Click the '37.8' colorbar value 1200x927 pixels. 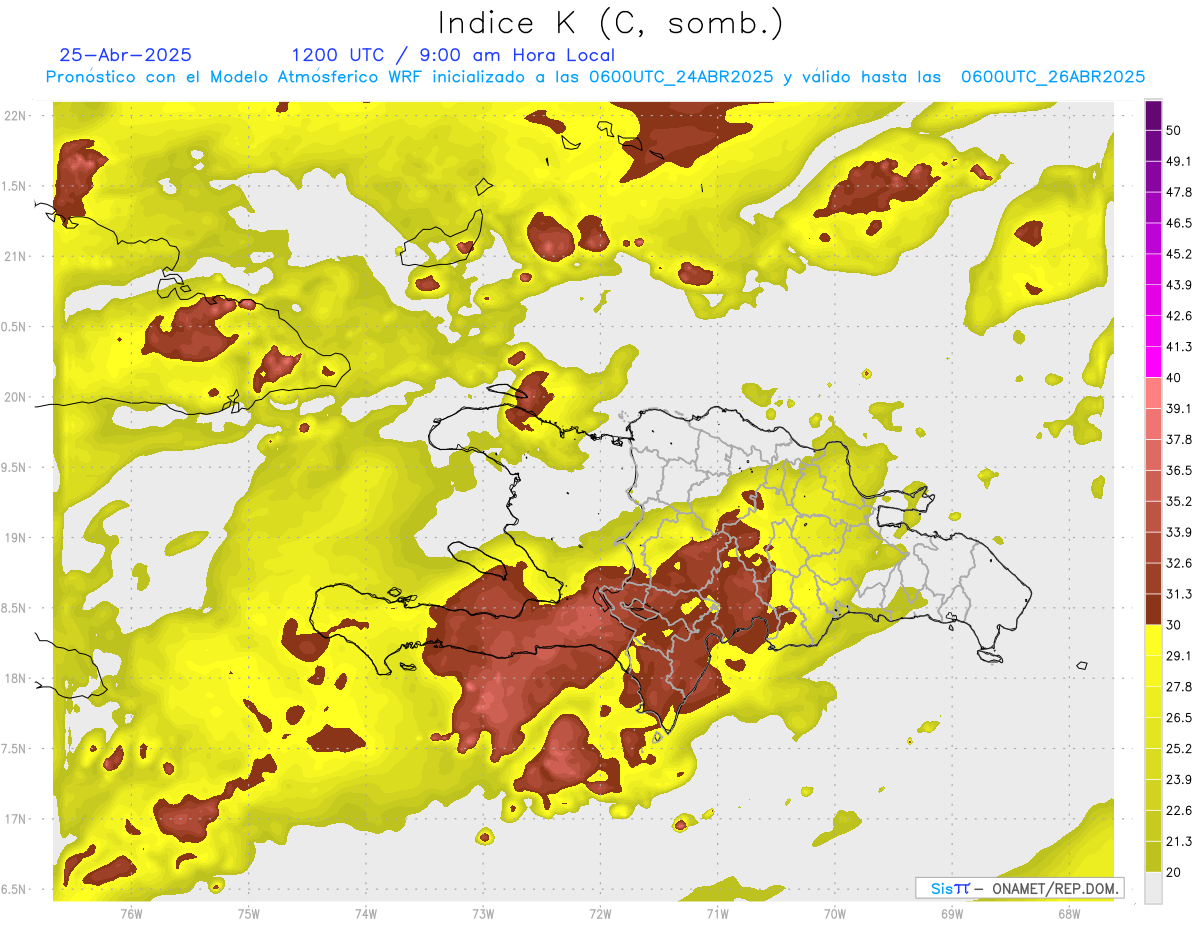tap(1179, 440)
